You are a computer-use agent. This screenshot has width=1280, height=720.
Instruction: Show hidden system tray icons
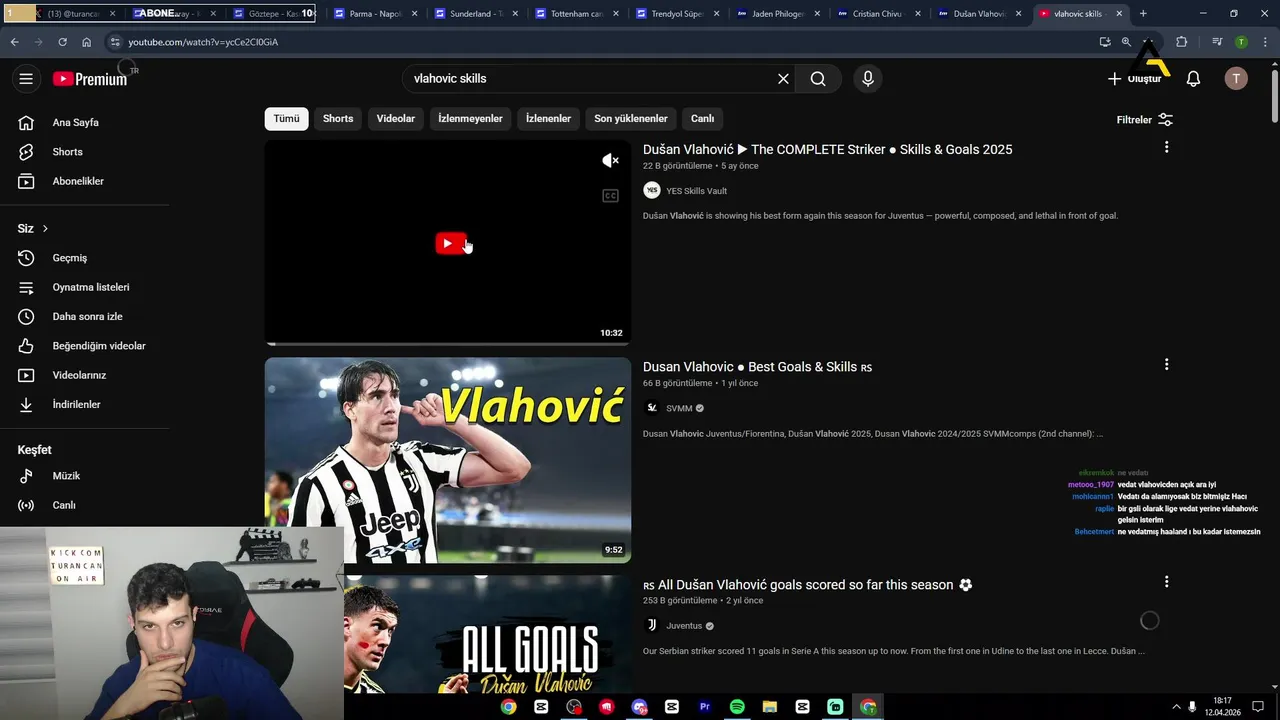pyautogui.click(x=1175, y=706)
